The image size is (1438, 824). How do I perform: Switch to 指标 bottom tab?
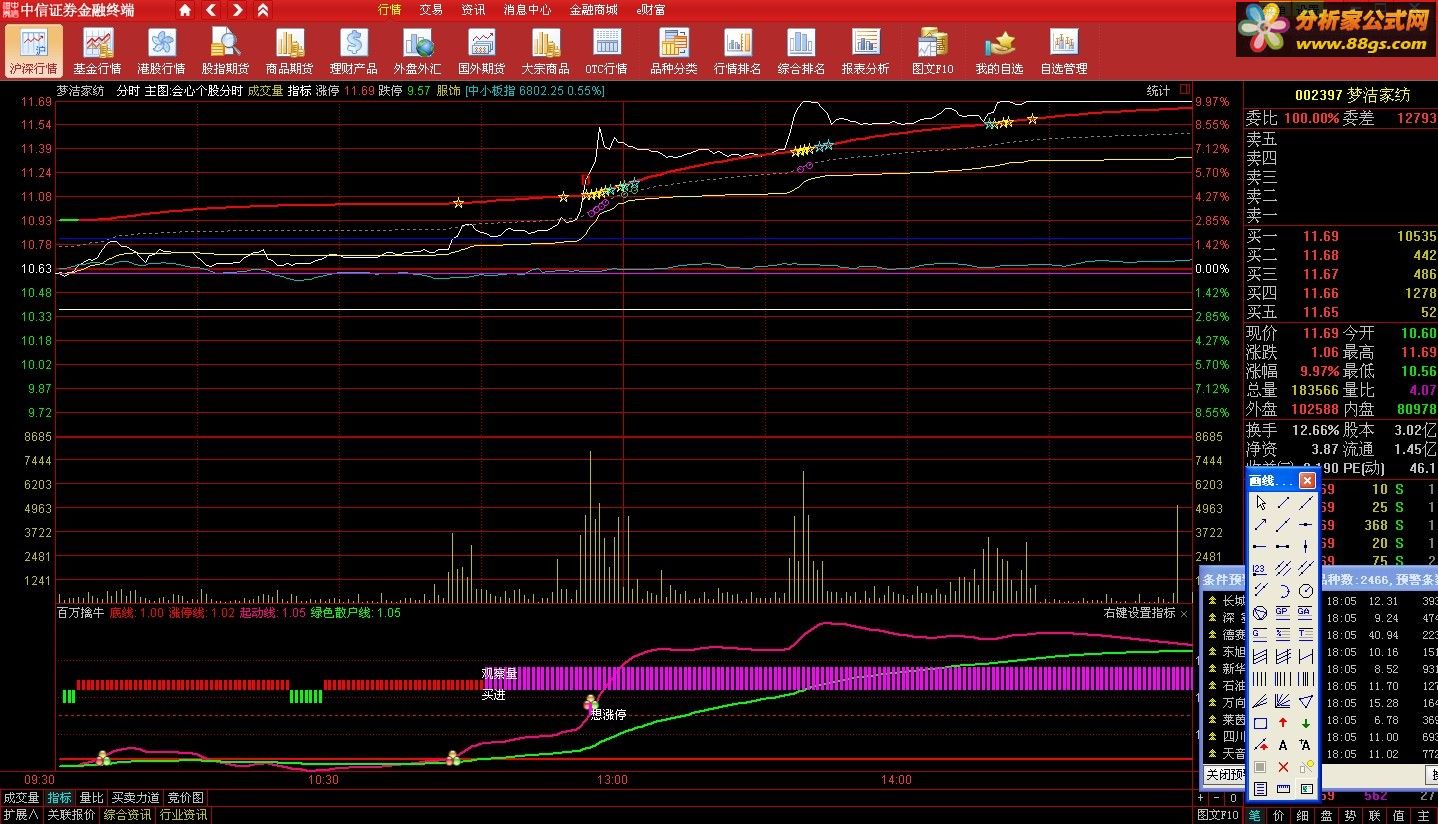pos(60,798)
